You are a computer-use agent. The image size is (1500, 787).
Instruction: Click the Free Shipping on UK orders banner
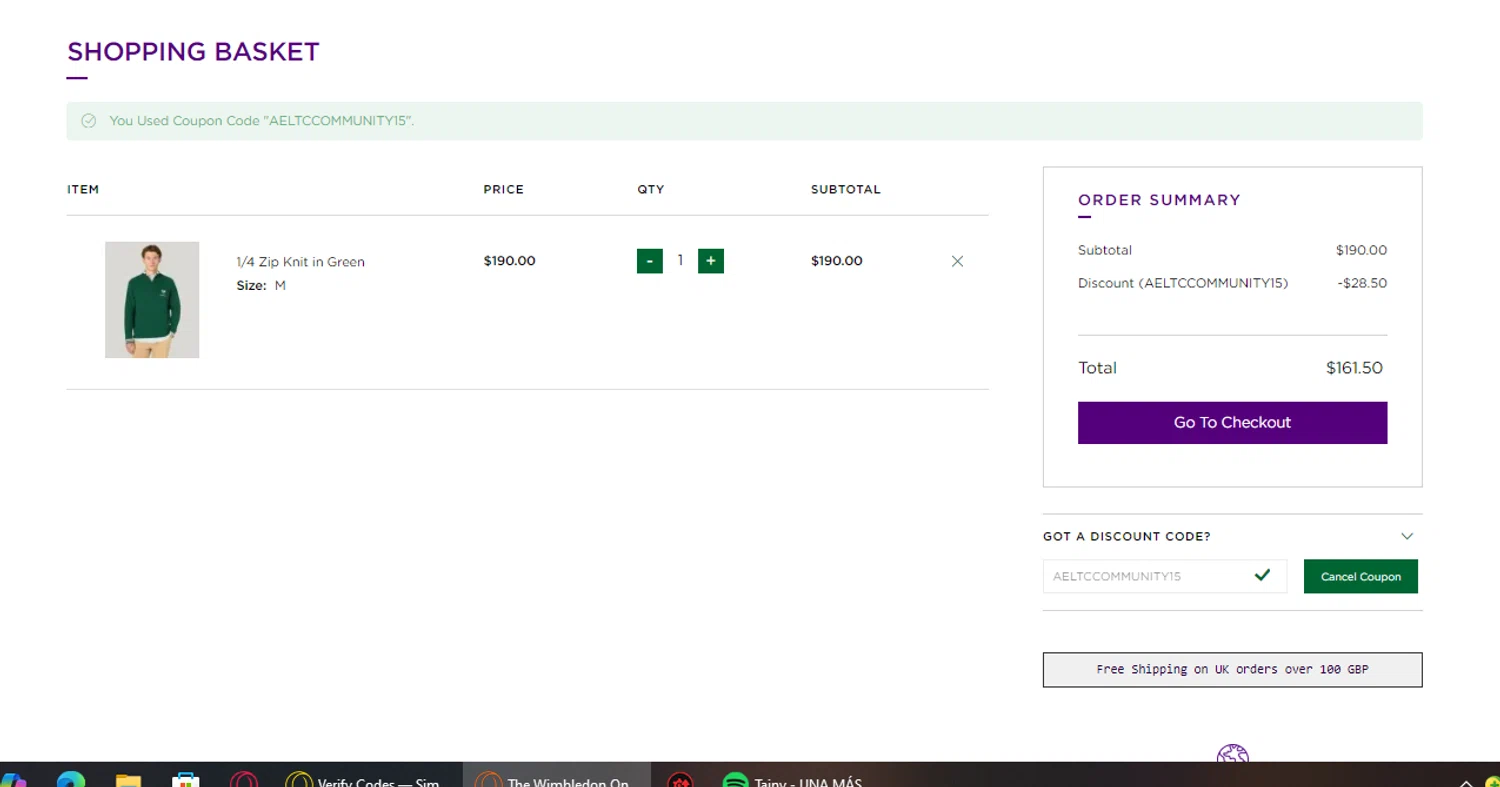[x=1232, y=670]
